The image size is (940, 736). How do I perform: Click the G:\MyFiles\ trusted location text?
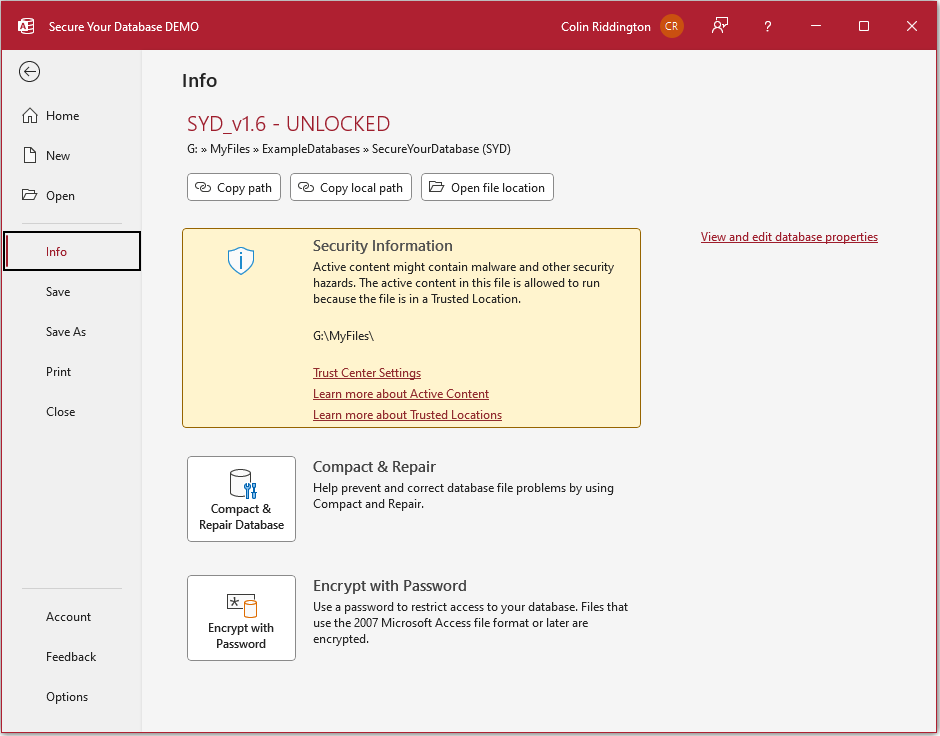344,336
